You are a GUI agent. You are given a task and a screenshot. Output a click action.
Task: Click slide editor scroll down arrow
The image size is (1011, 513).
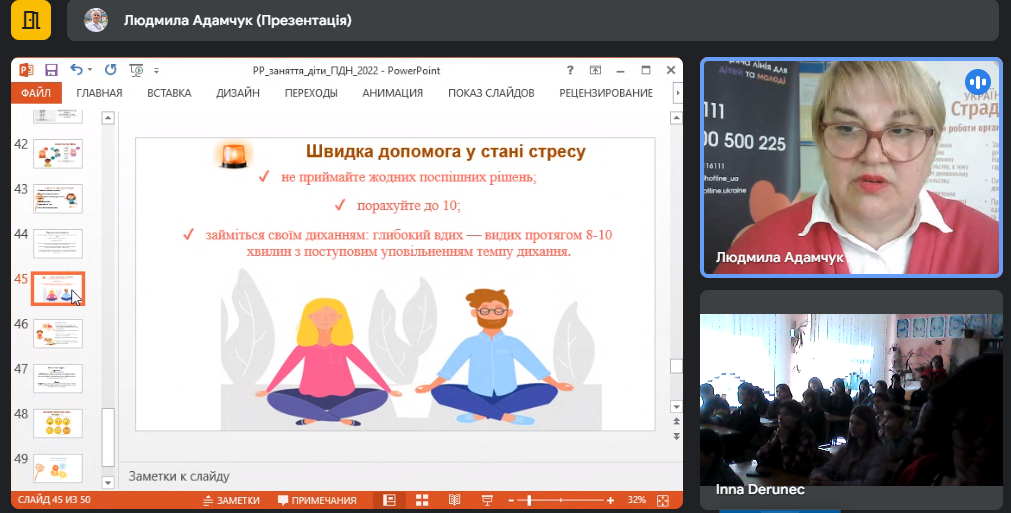coord(676,407)
